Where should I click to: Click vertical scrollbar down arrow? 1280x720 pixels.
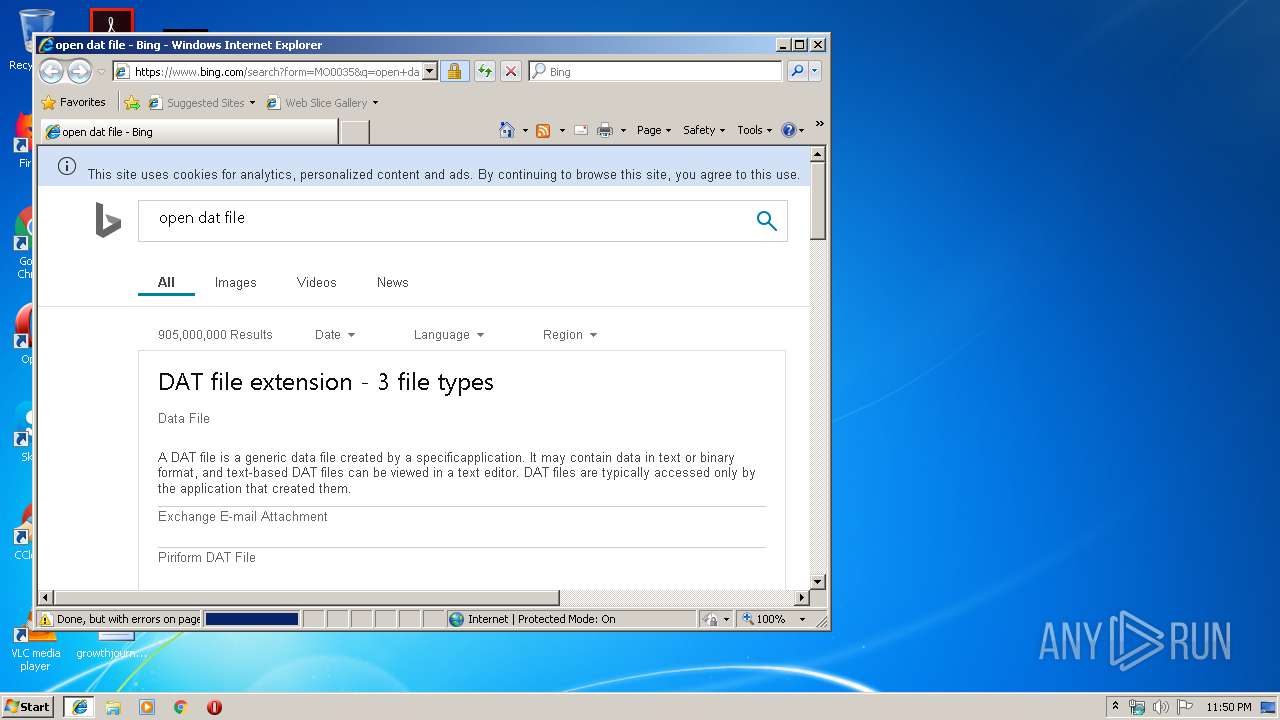[818, 581]
